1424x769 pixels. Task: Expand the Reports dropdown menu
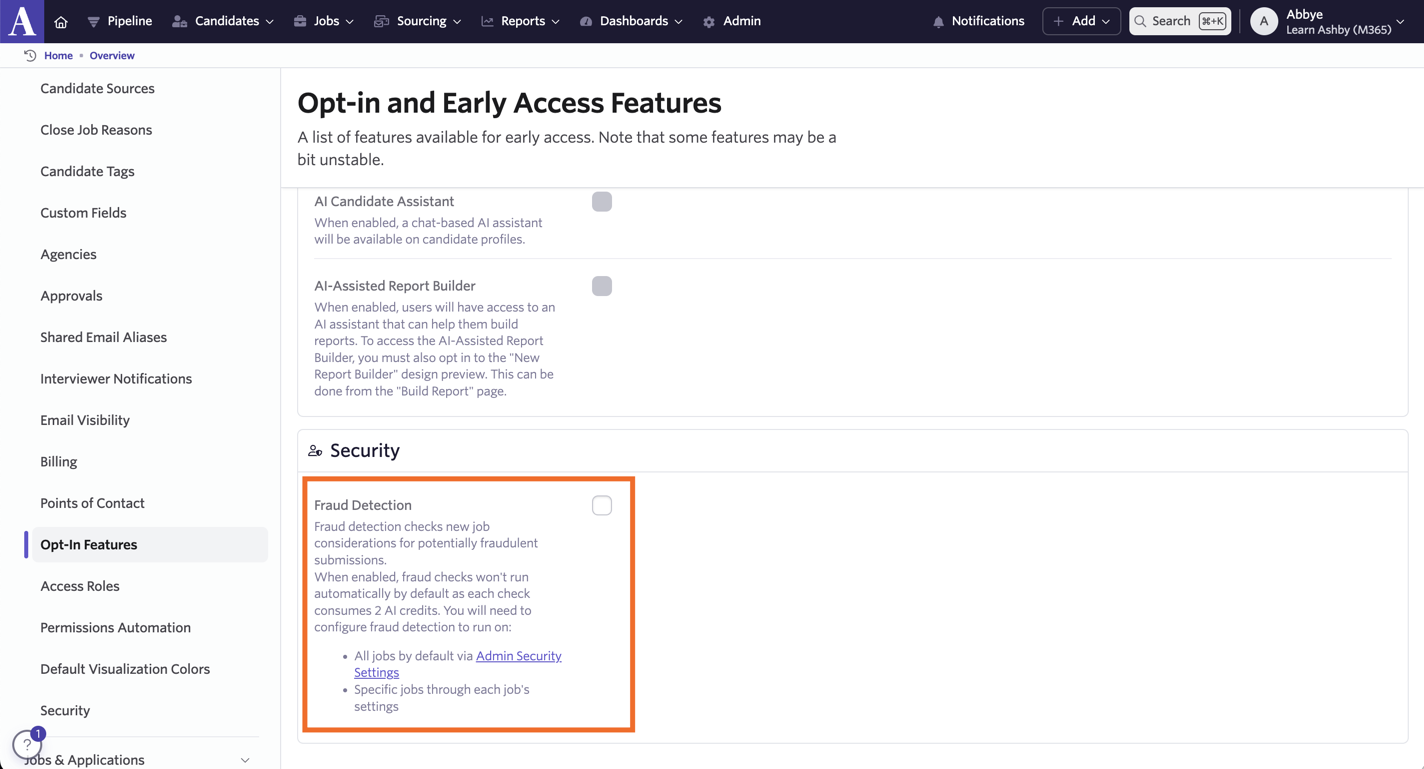click(521, 21)
